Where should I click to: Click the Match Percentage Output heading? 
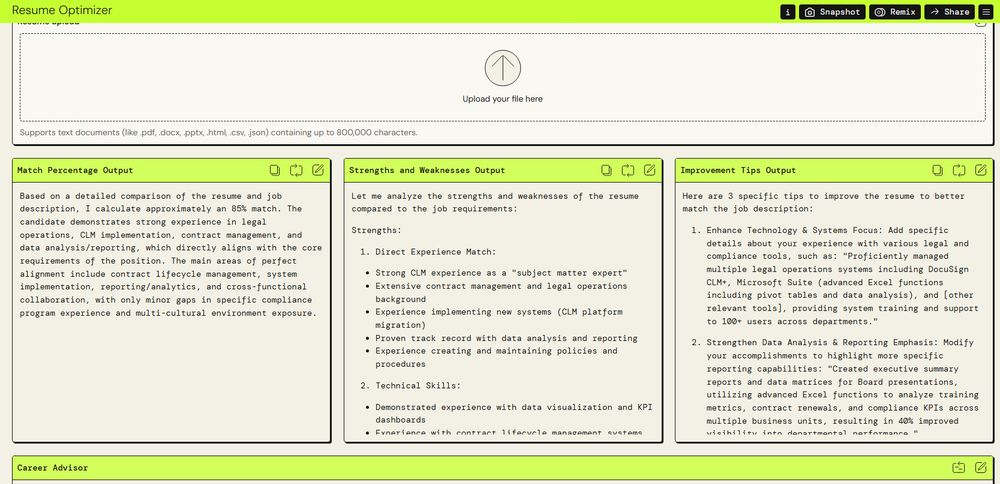click(75, 170)
